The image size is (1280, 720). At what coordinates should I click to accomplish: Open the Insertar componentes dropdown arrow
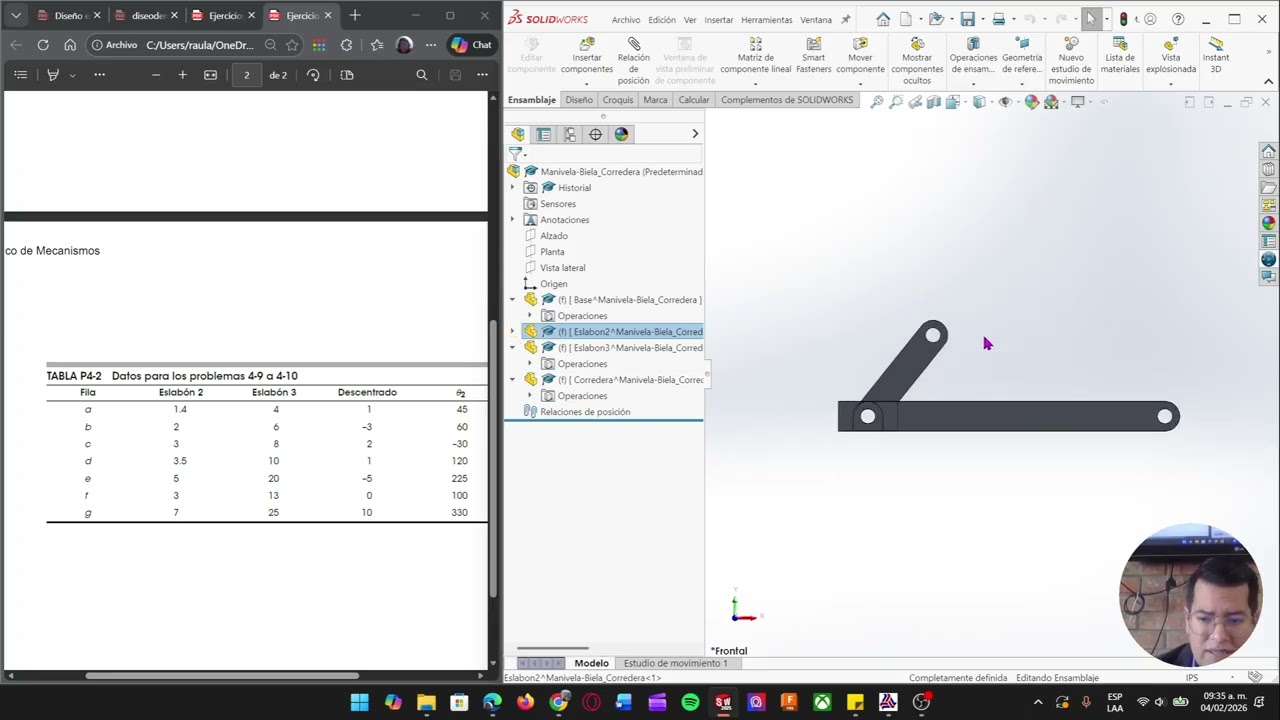click(x=587, y=83)
